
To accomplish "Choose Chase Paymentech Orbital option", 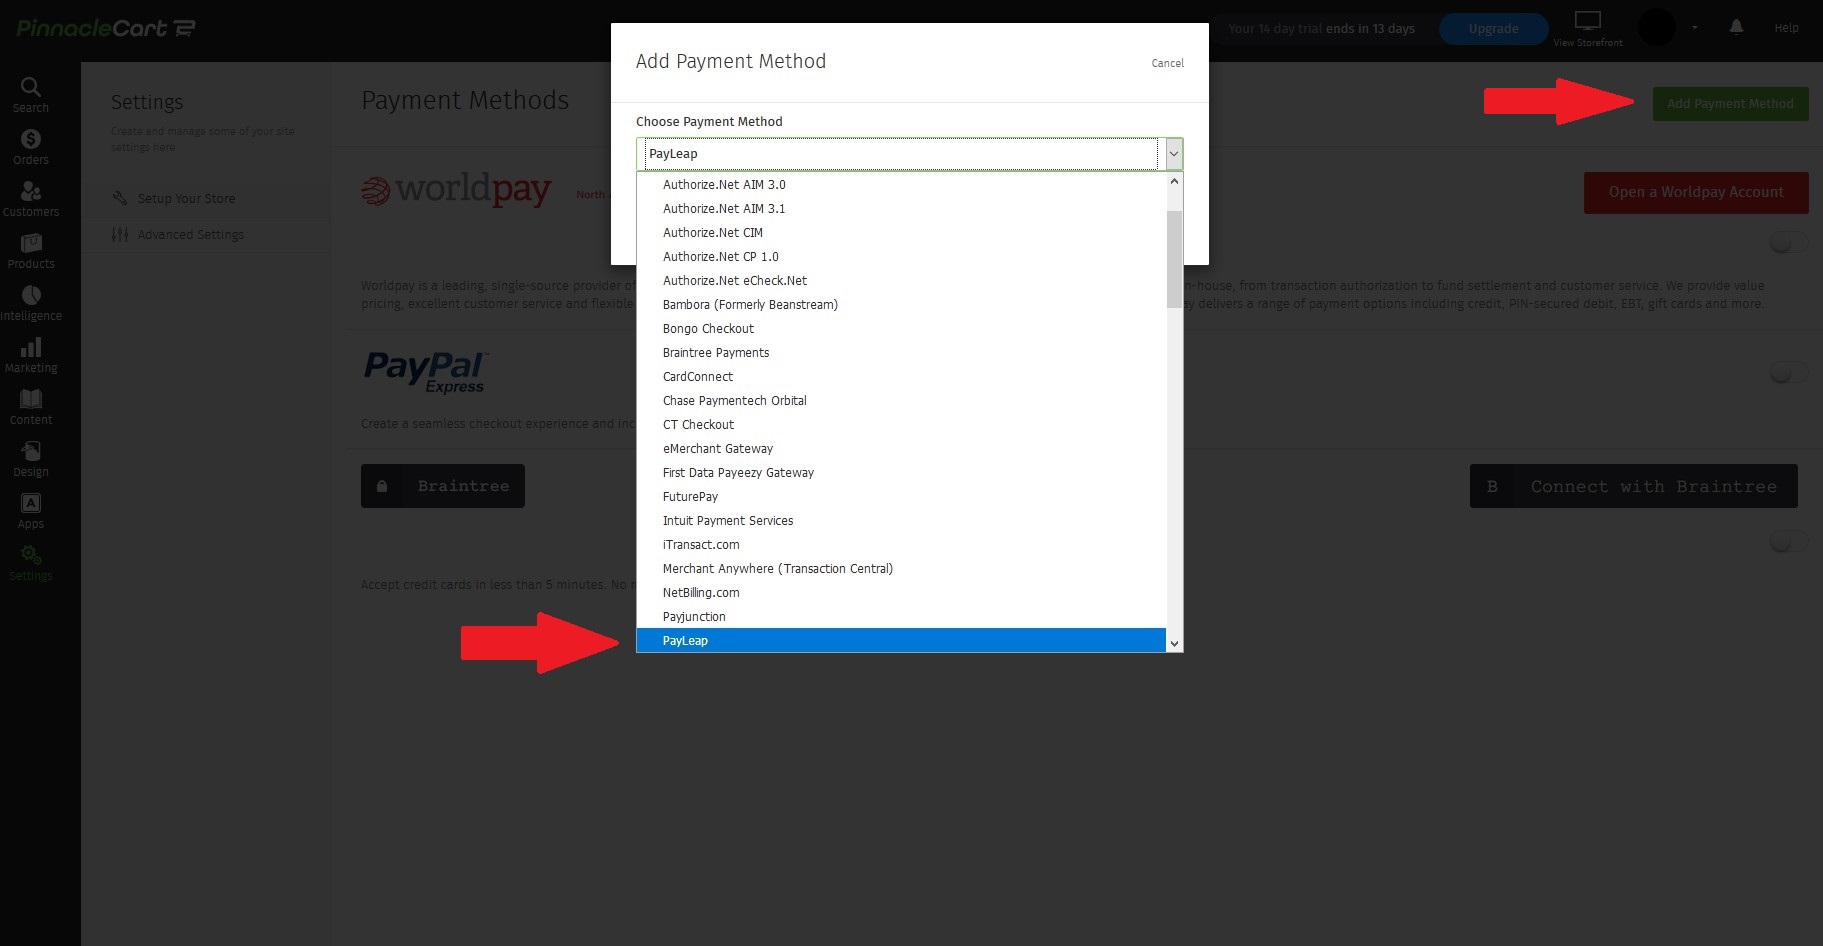I will [901, 401].
